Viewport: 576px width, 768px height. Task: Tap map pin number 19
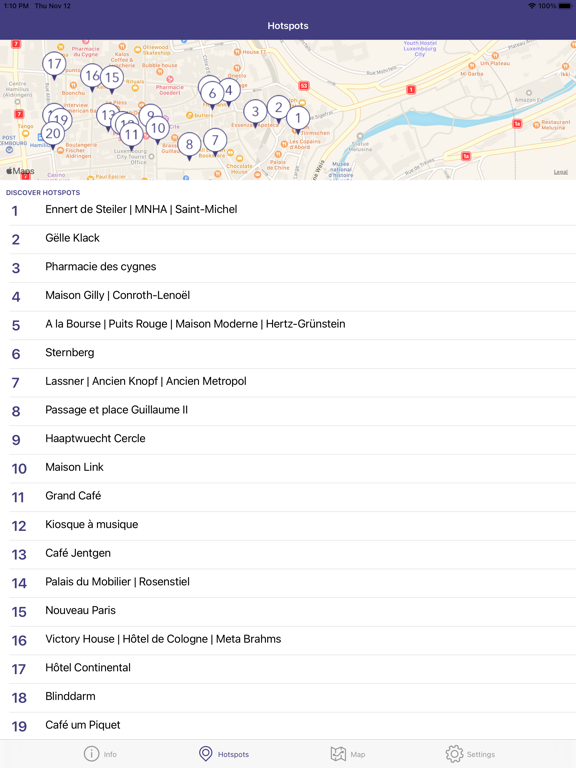pos(63,120)
